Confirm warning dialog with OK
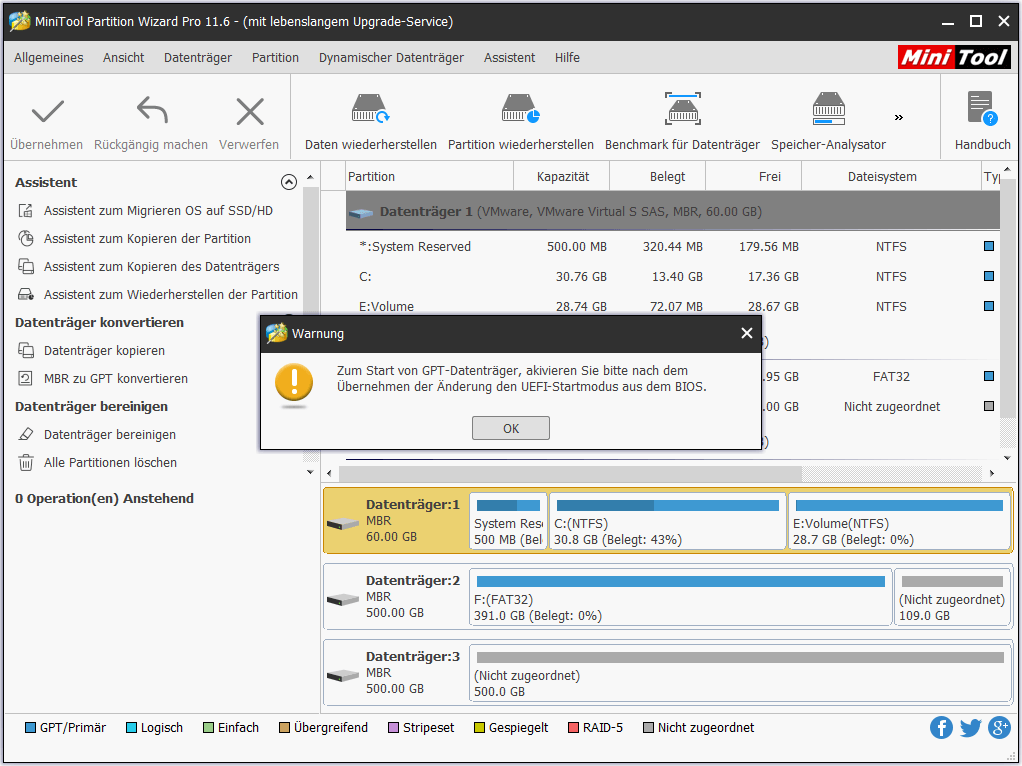The height and width of the screenshot is (766, 1022). pyautogui.click(x=510, y=428)
